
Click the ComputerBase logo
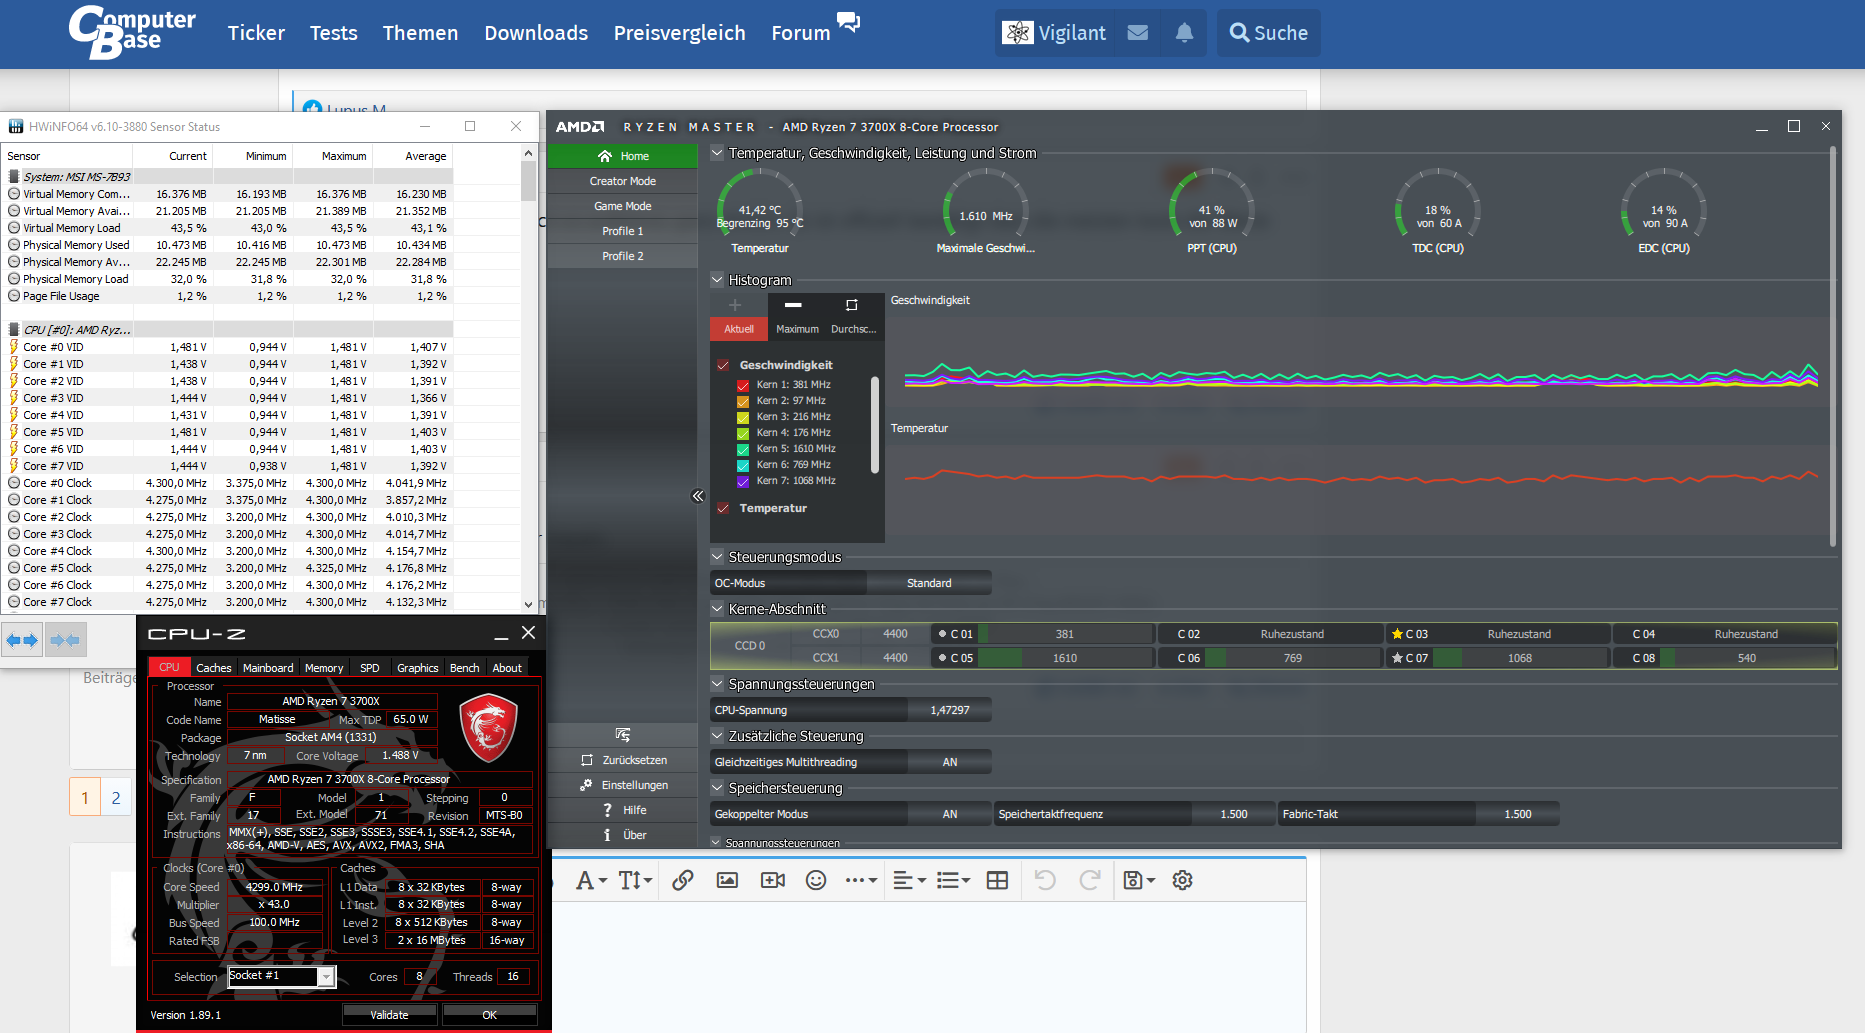[132, 32]
